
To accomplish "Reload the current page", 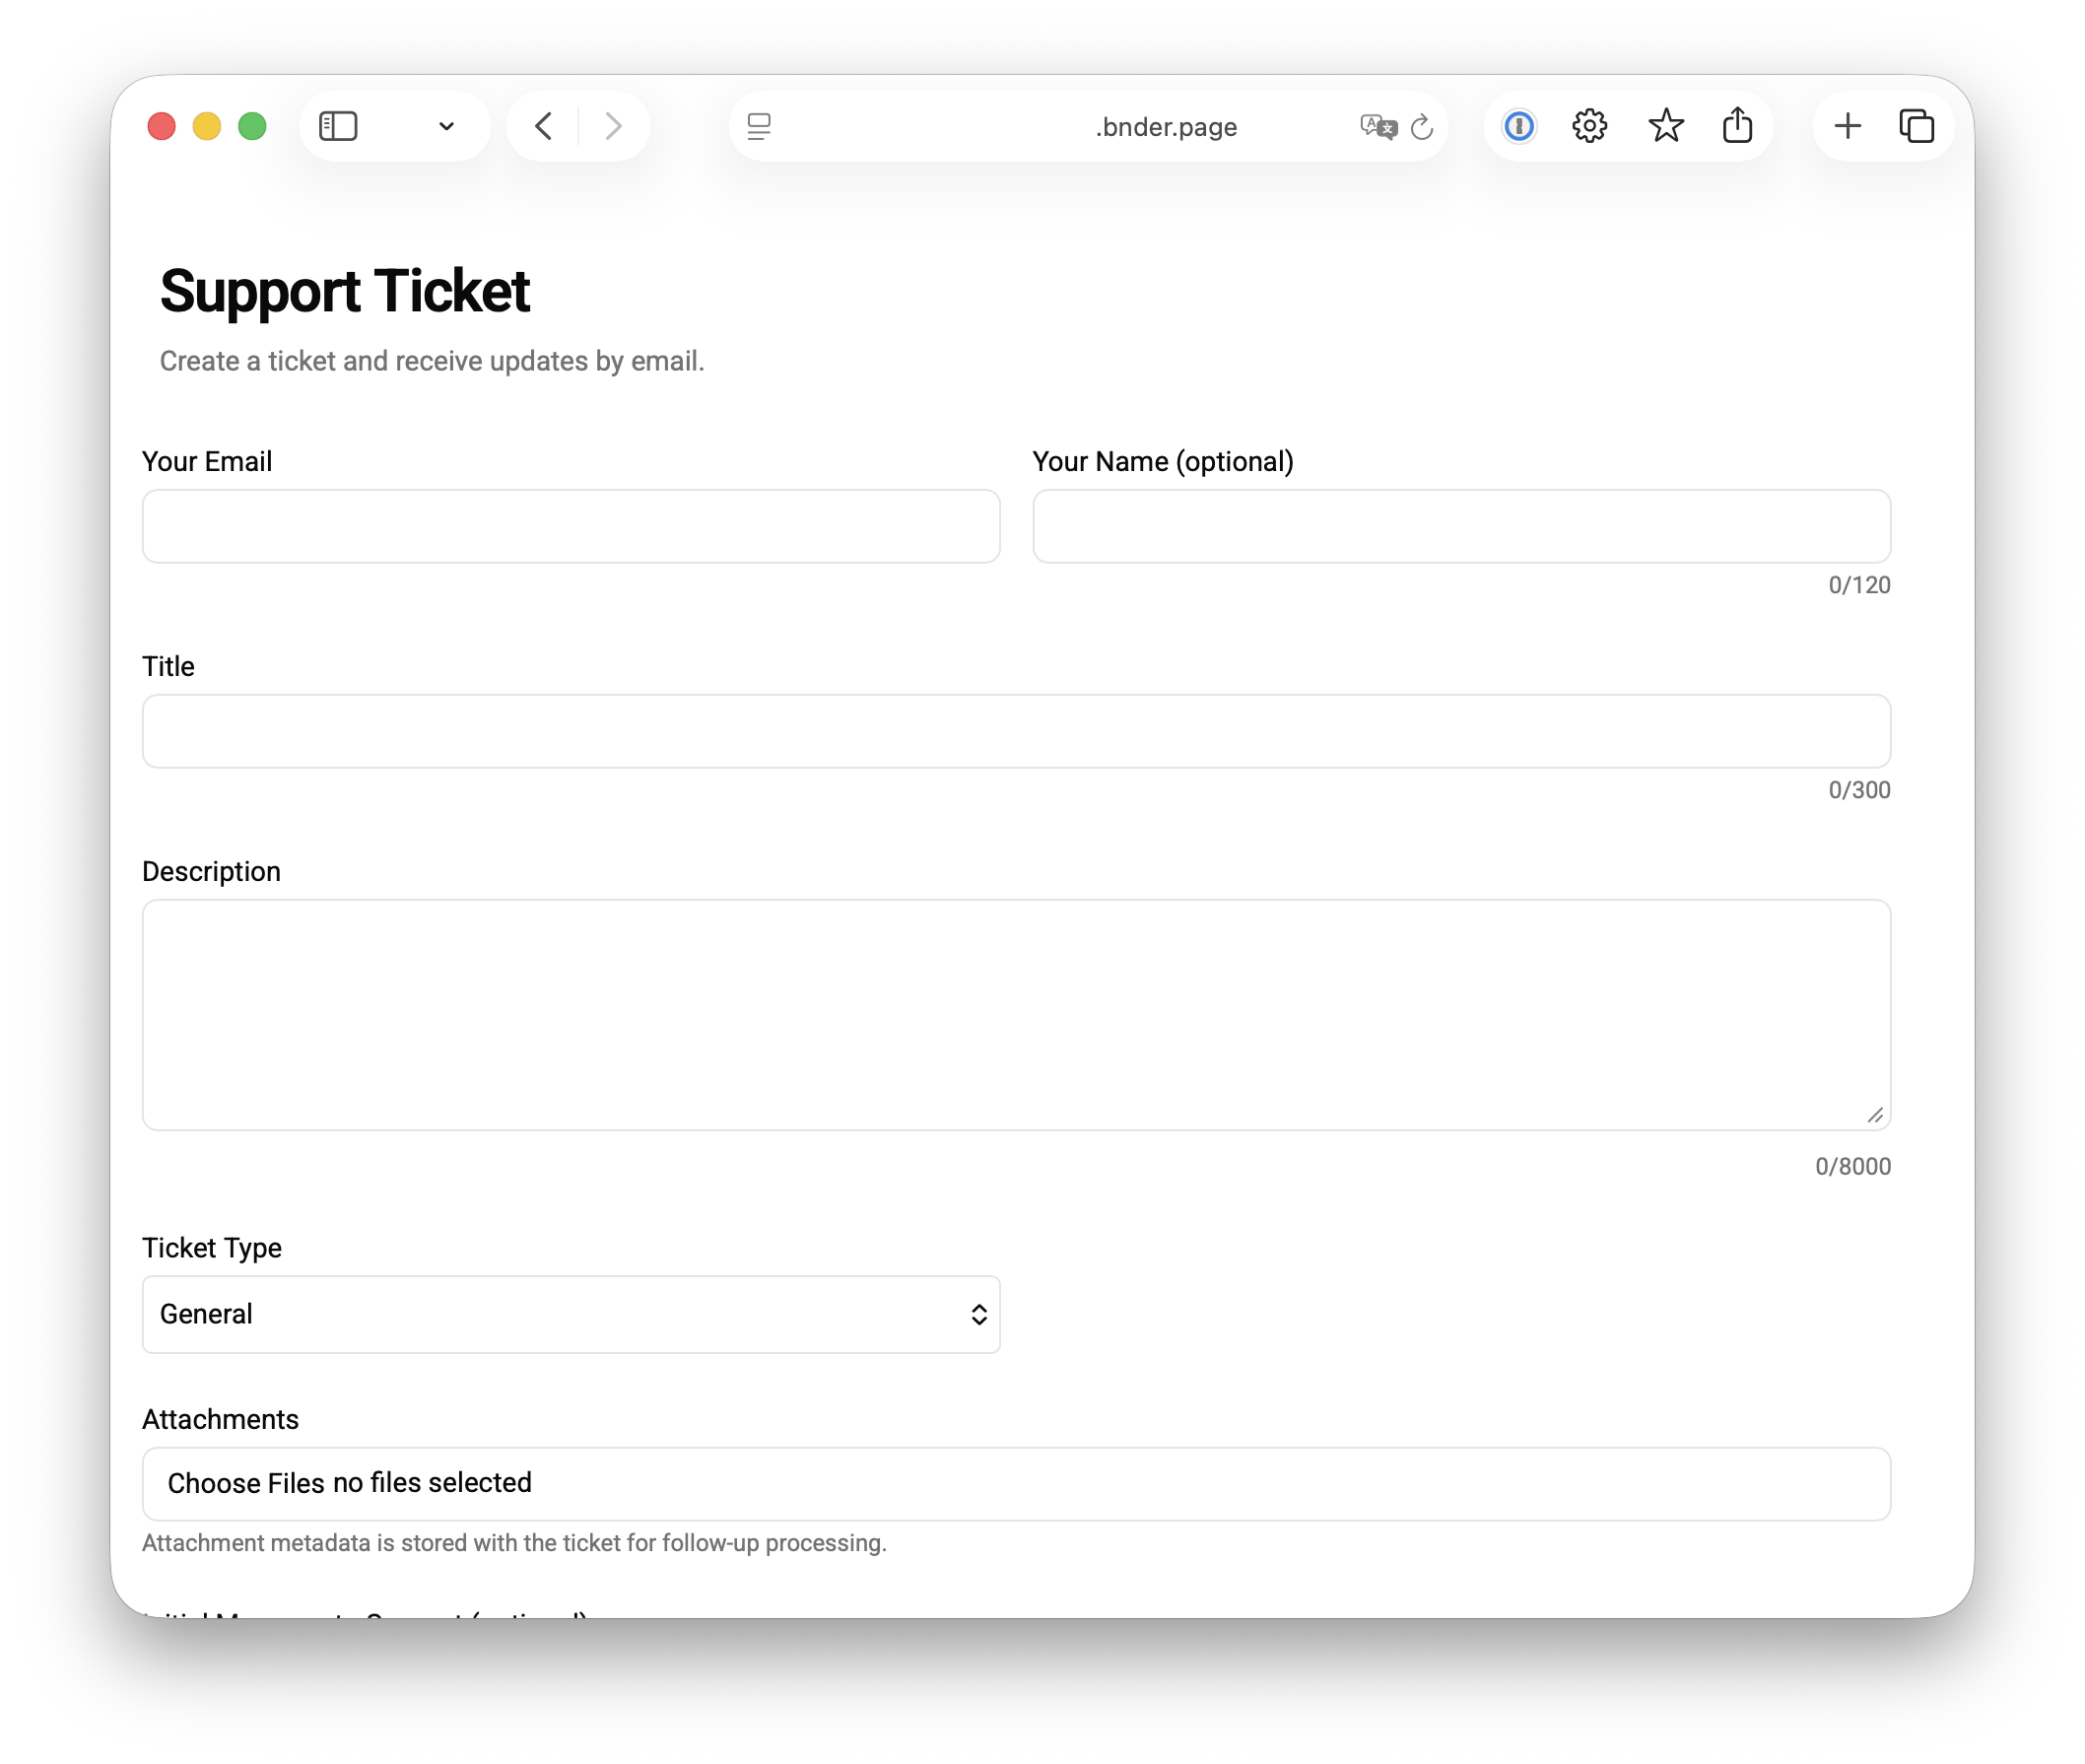I will click(x=1423, y=126).
